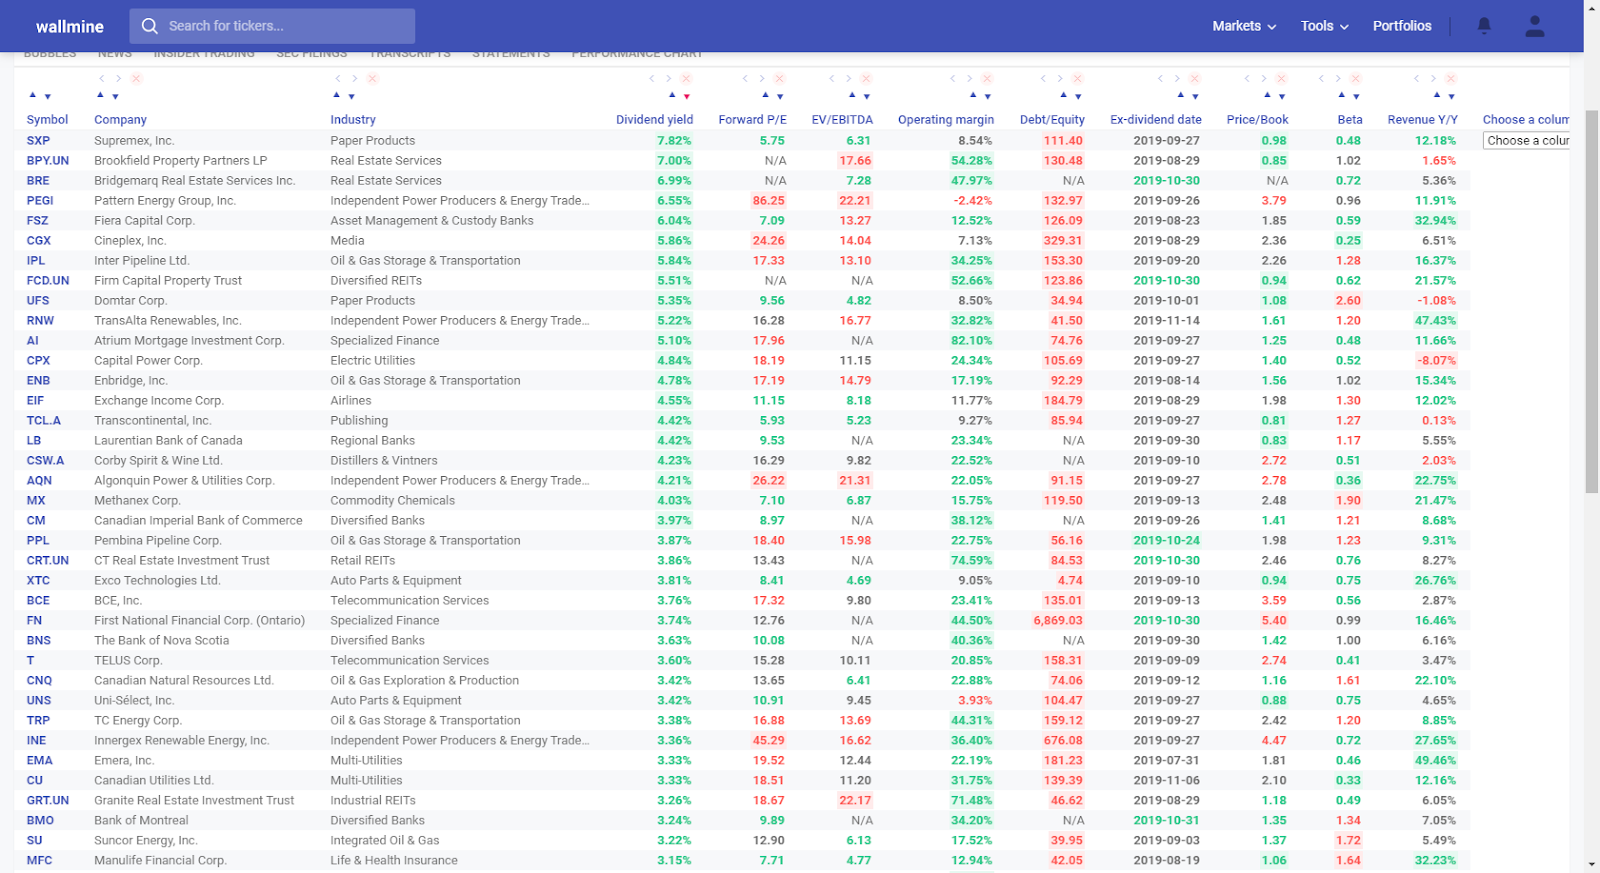Click the search magnifier icon
Image resolution: width=1600 pixels, height=873 pixels.
click(149, 26)
